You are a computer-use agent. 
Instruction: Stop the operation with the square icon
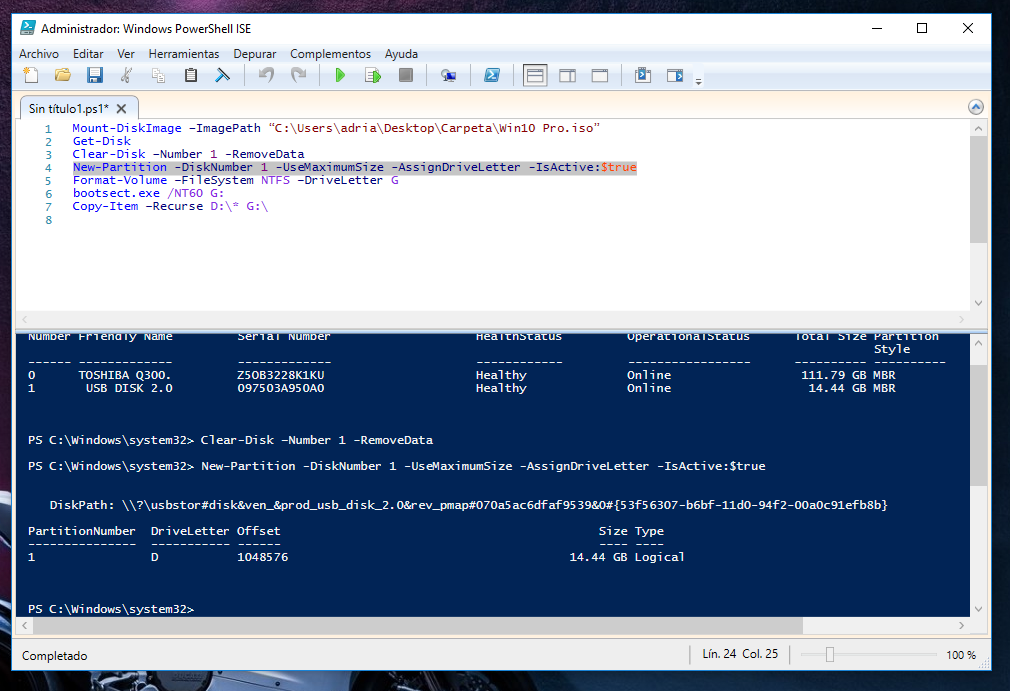pos(406,75)
